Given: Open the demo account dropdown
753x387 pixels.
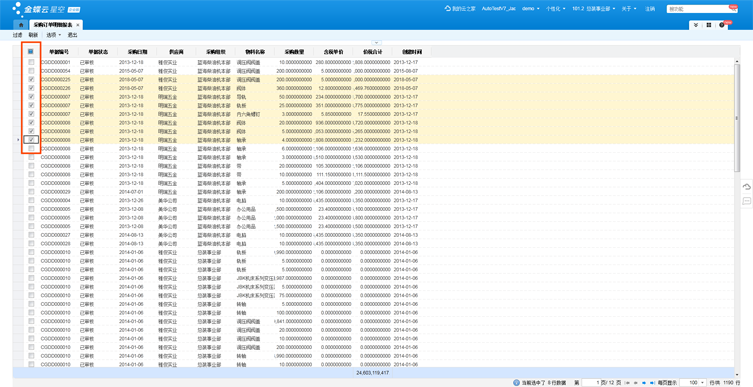Looking at the screenshot, I should (531, 9).
